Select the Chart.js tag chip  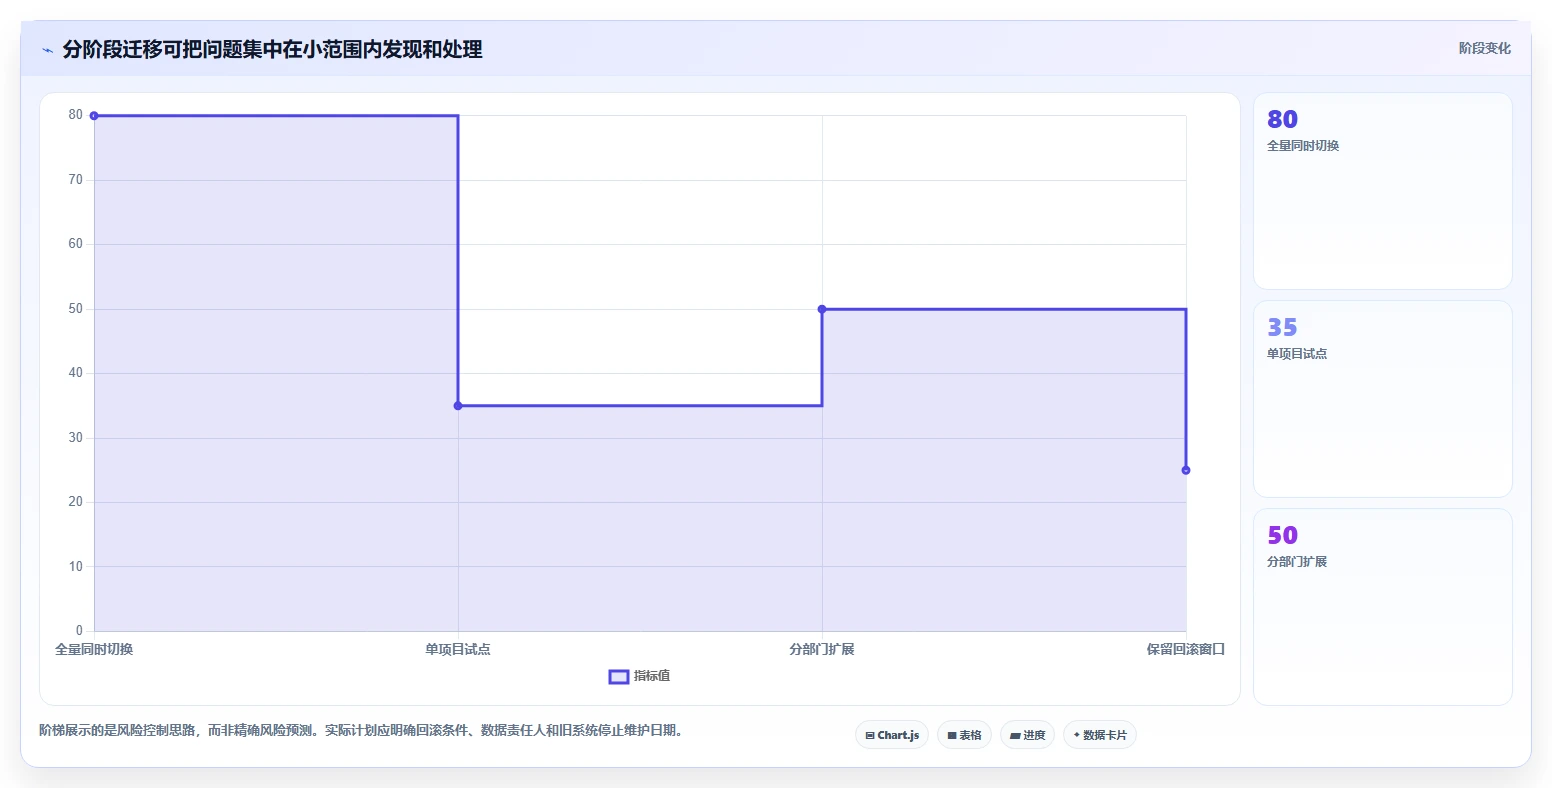tap(892, 735)
